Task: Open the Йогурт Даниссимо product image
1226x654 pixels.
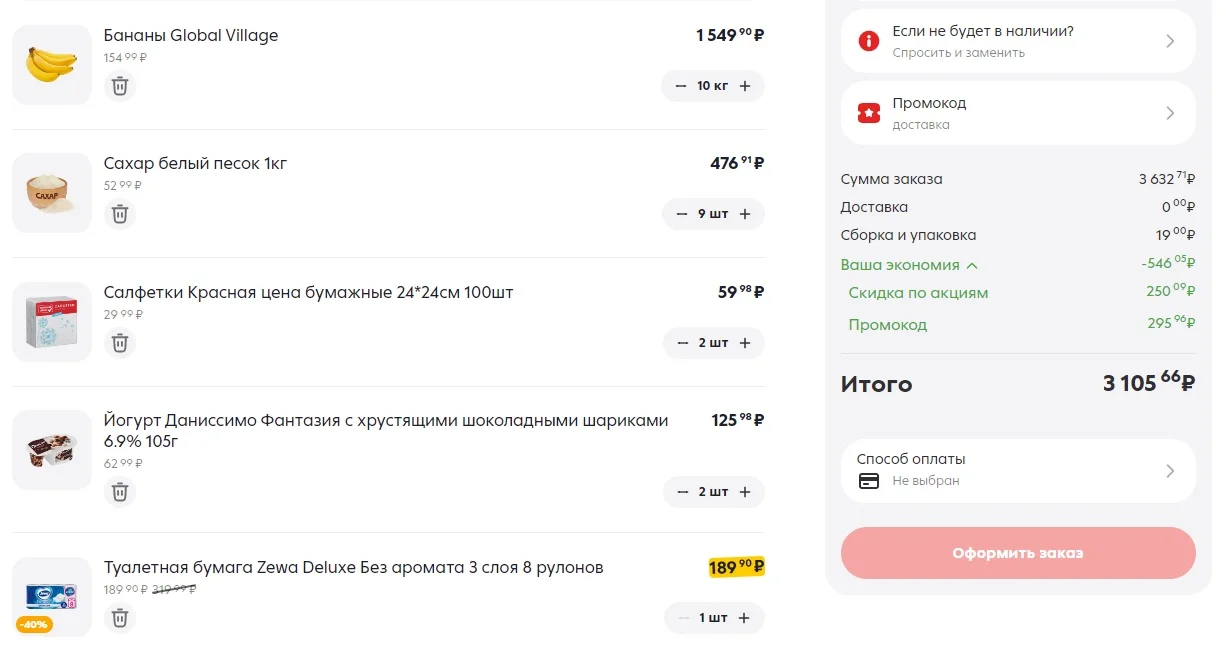Action: [52, 450]
